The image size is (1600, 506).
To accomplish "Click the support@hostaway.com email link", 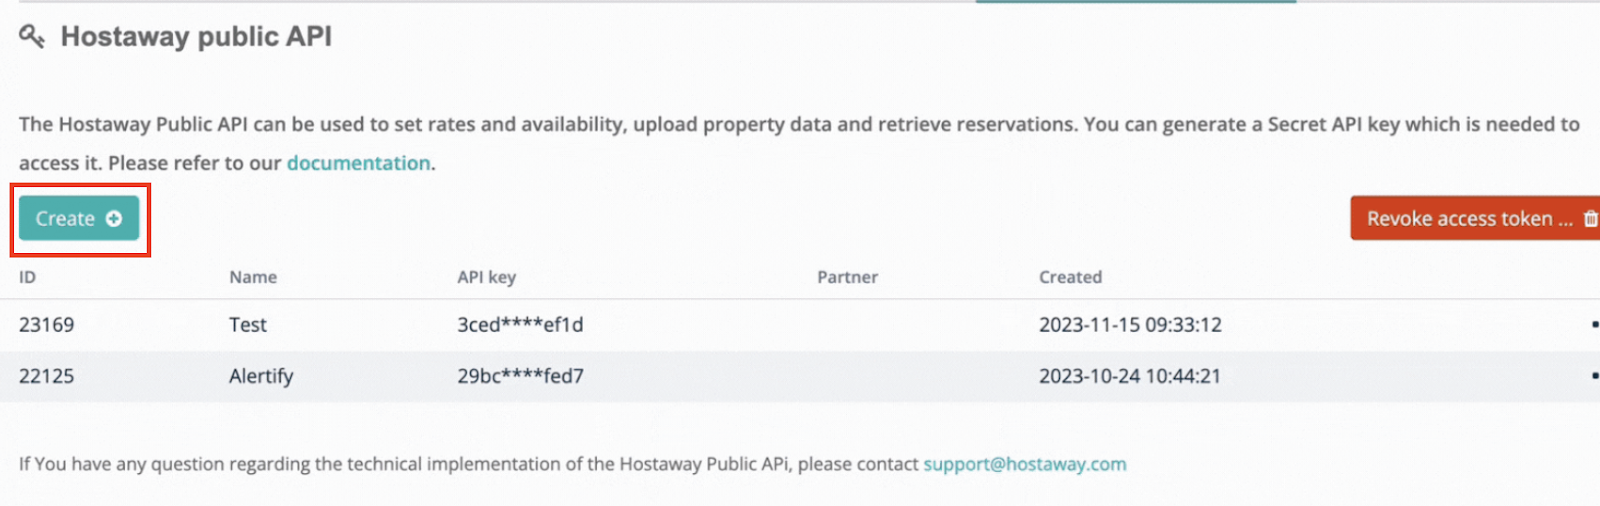I will tap(1024, 464).
